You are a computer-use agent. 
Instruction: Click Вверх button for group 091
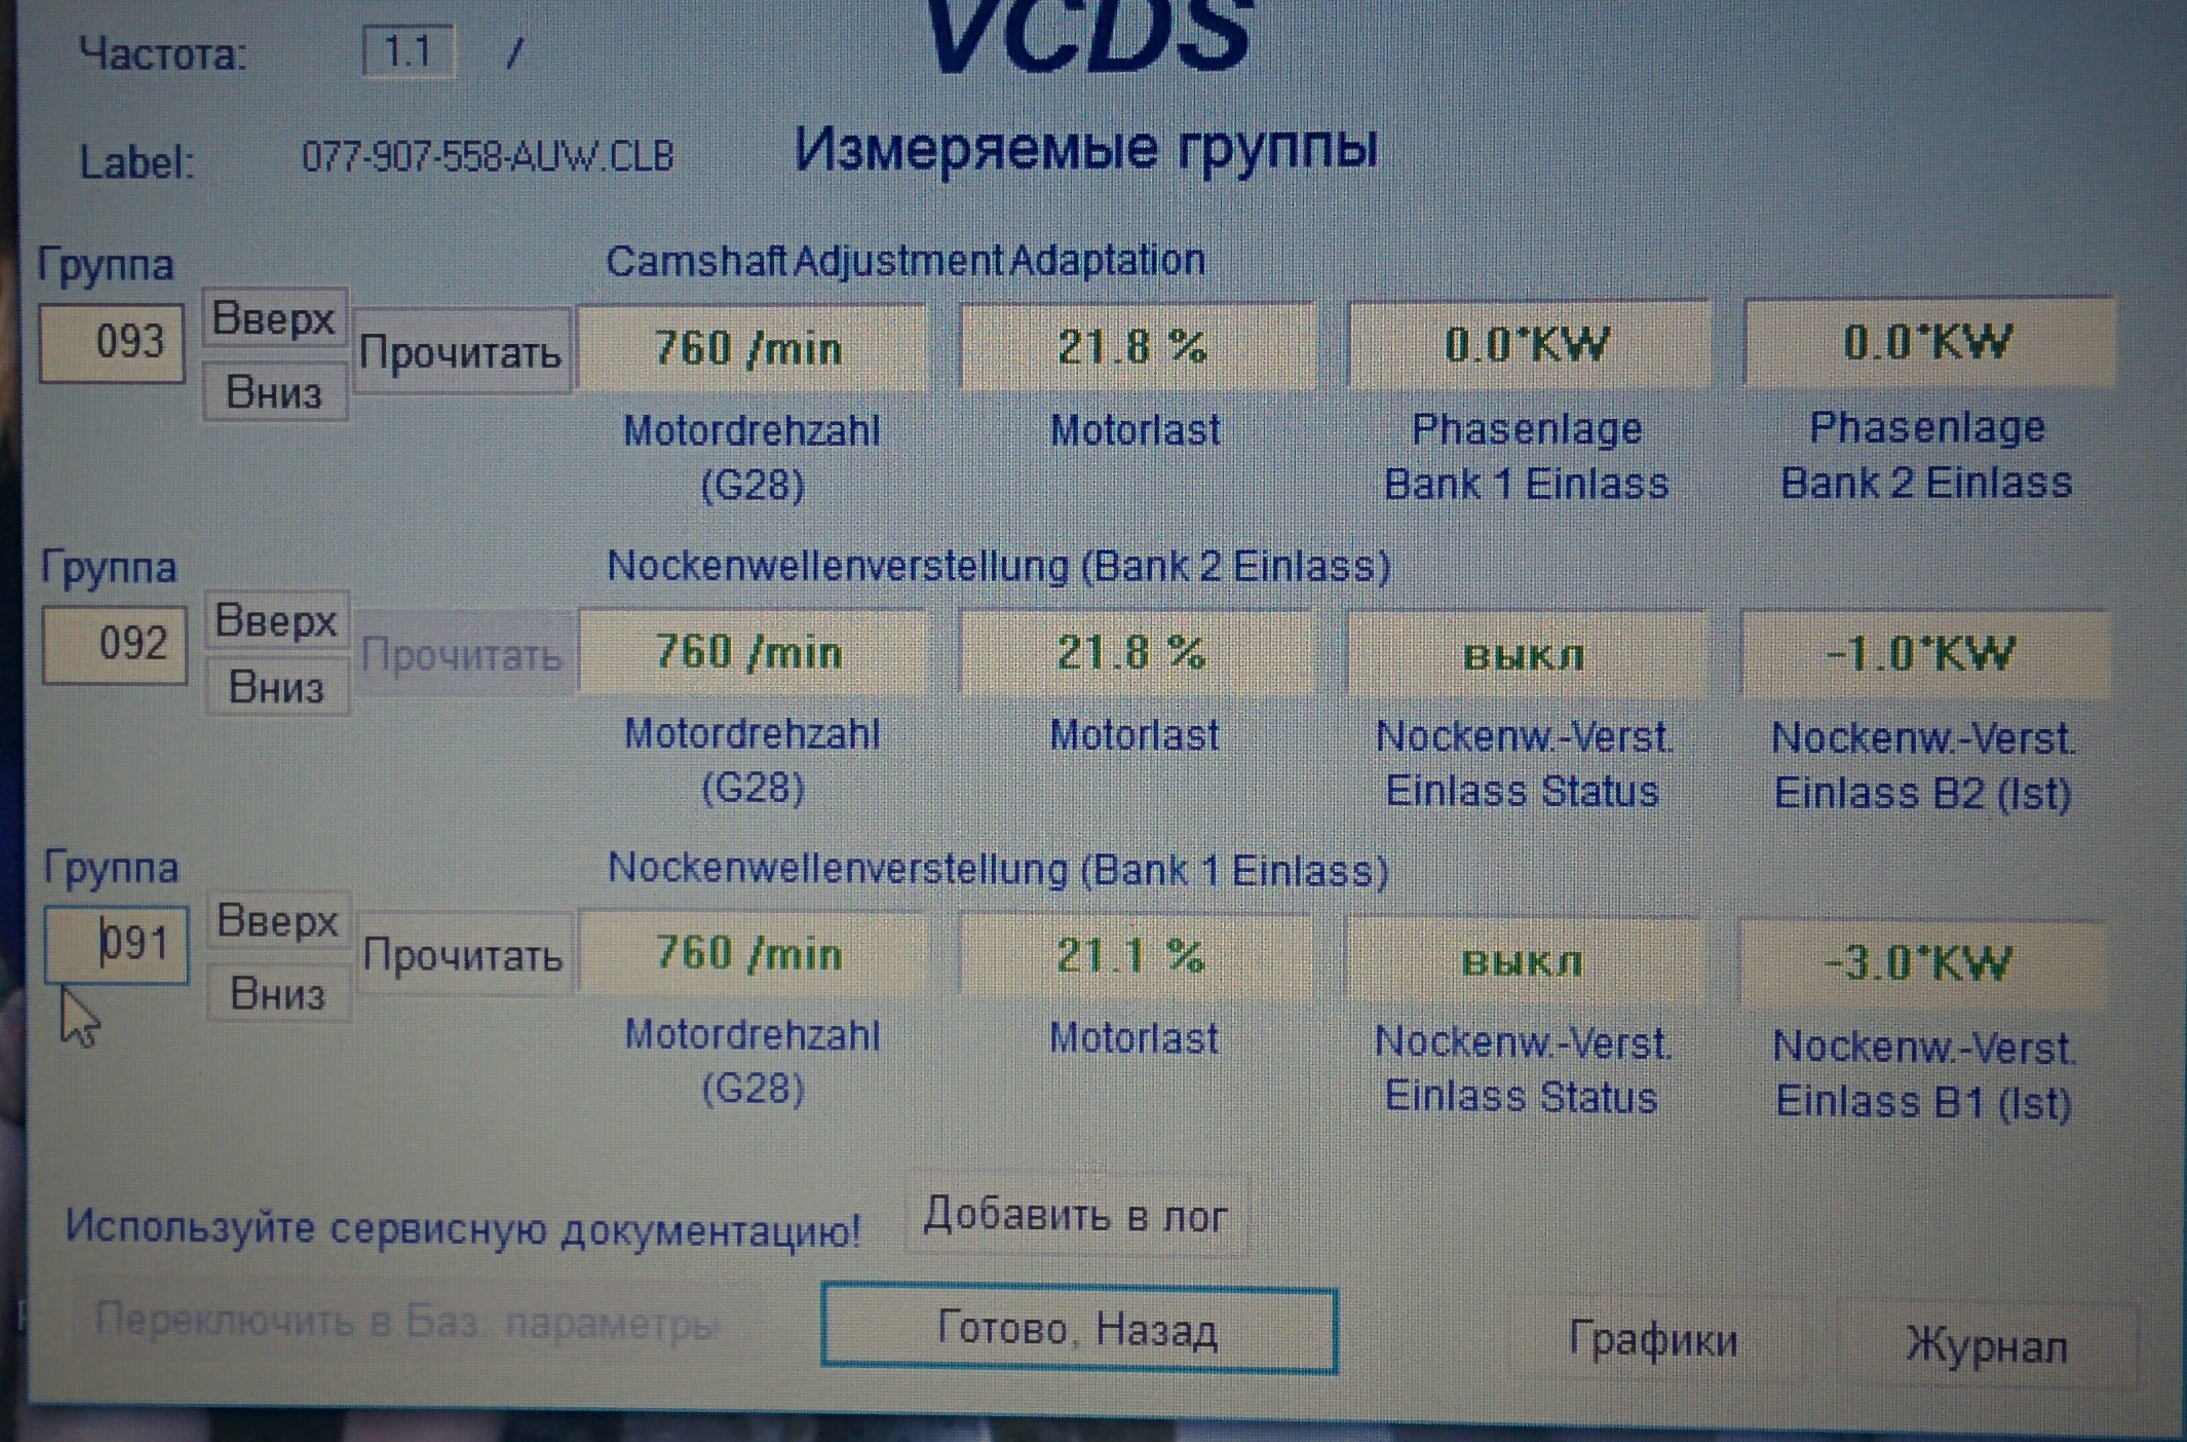(x=278, y=921)
